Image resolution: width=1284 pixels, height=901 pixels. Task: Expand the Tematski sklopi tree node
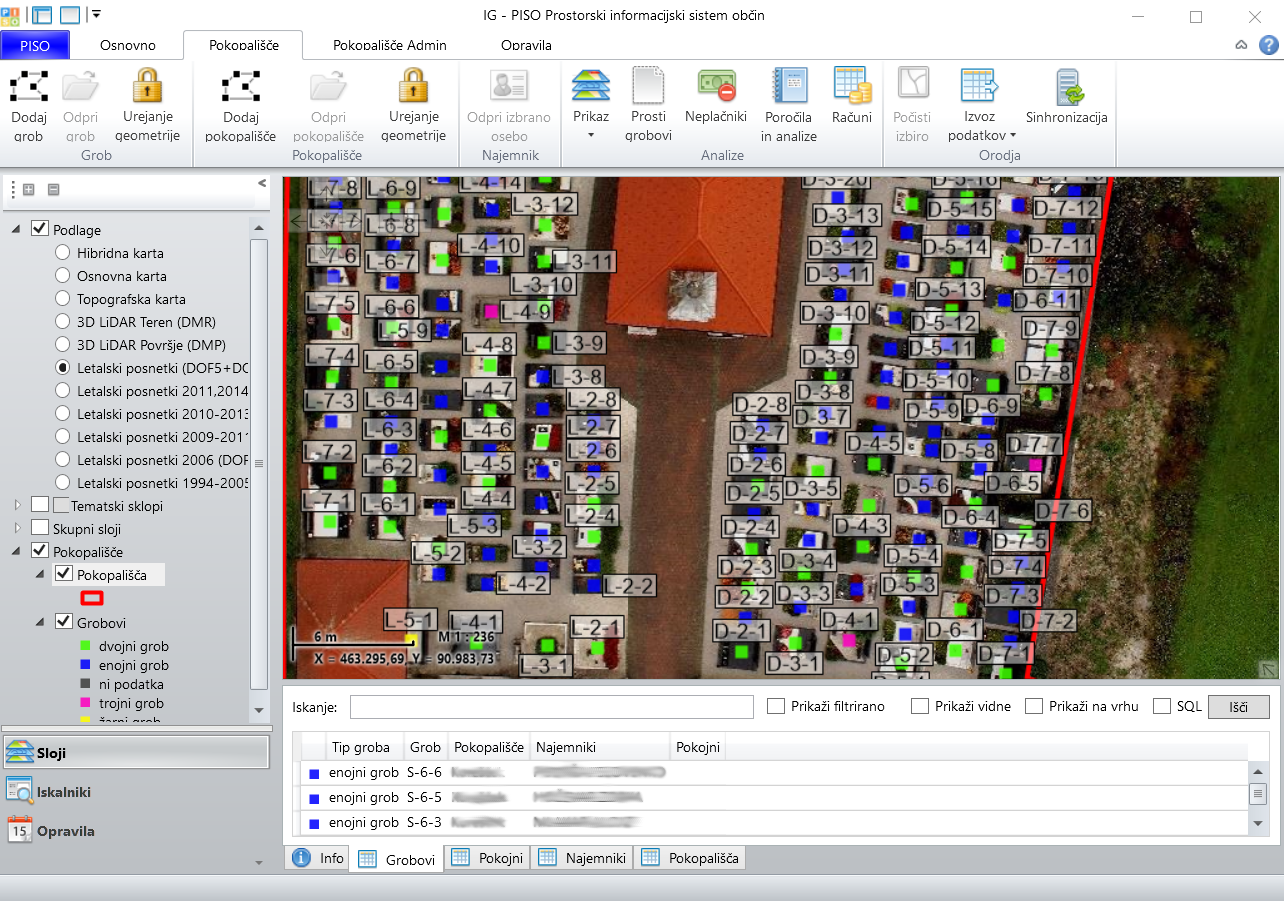click(x=17, y=506)
